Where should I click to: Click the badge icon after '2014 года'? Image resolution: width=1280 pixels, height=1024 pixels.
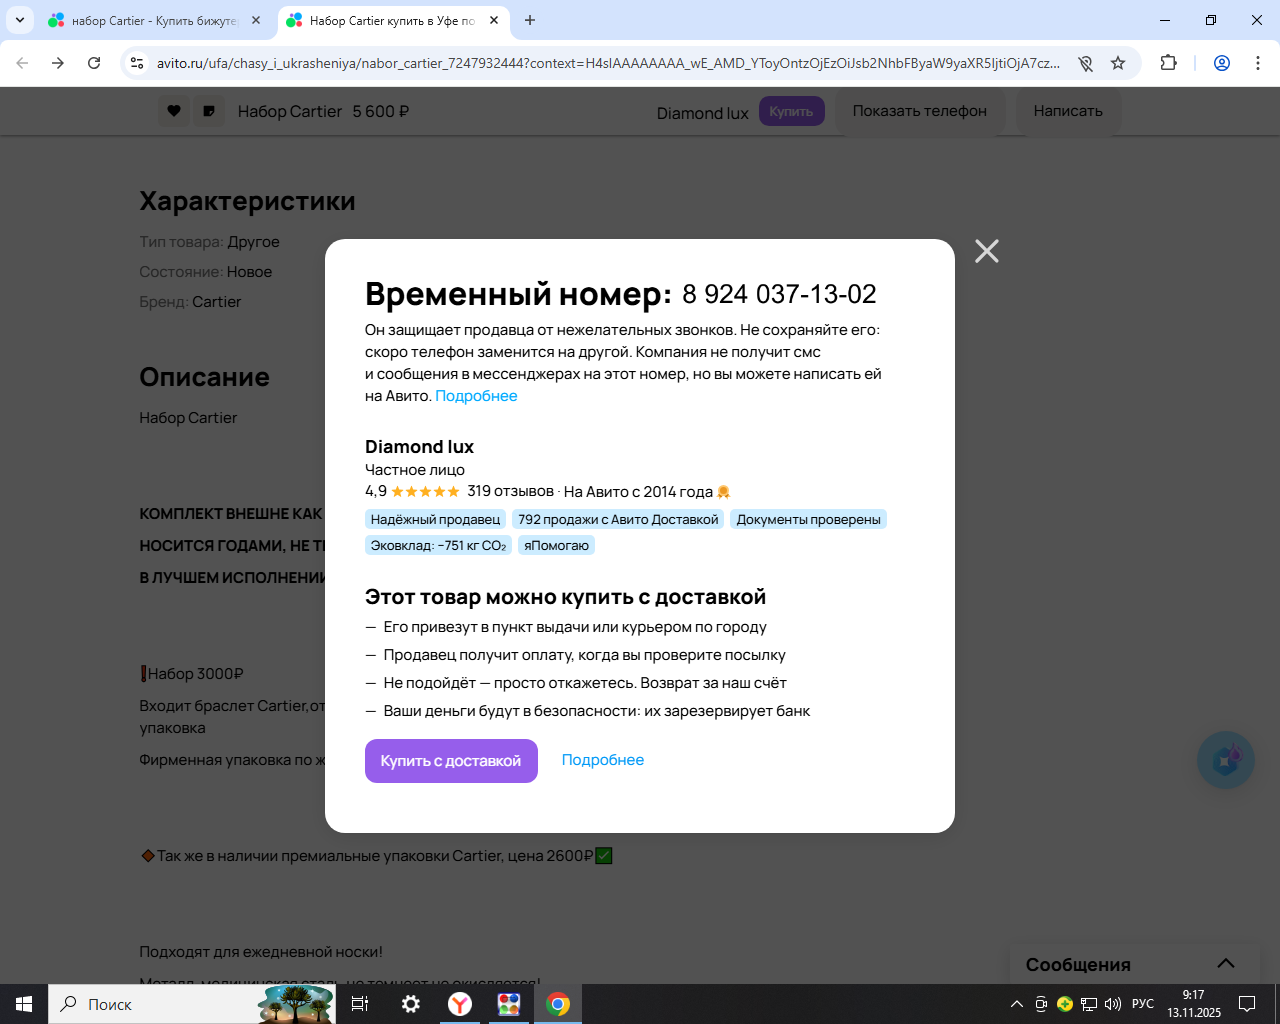pos(724,491)
